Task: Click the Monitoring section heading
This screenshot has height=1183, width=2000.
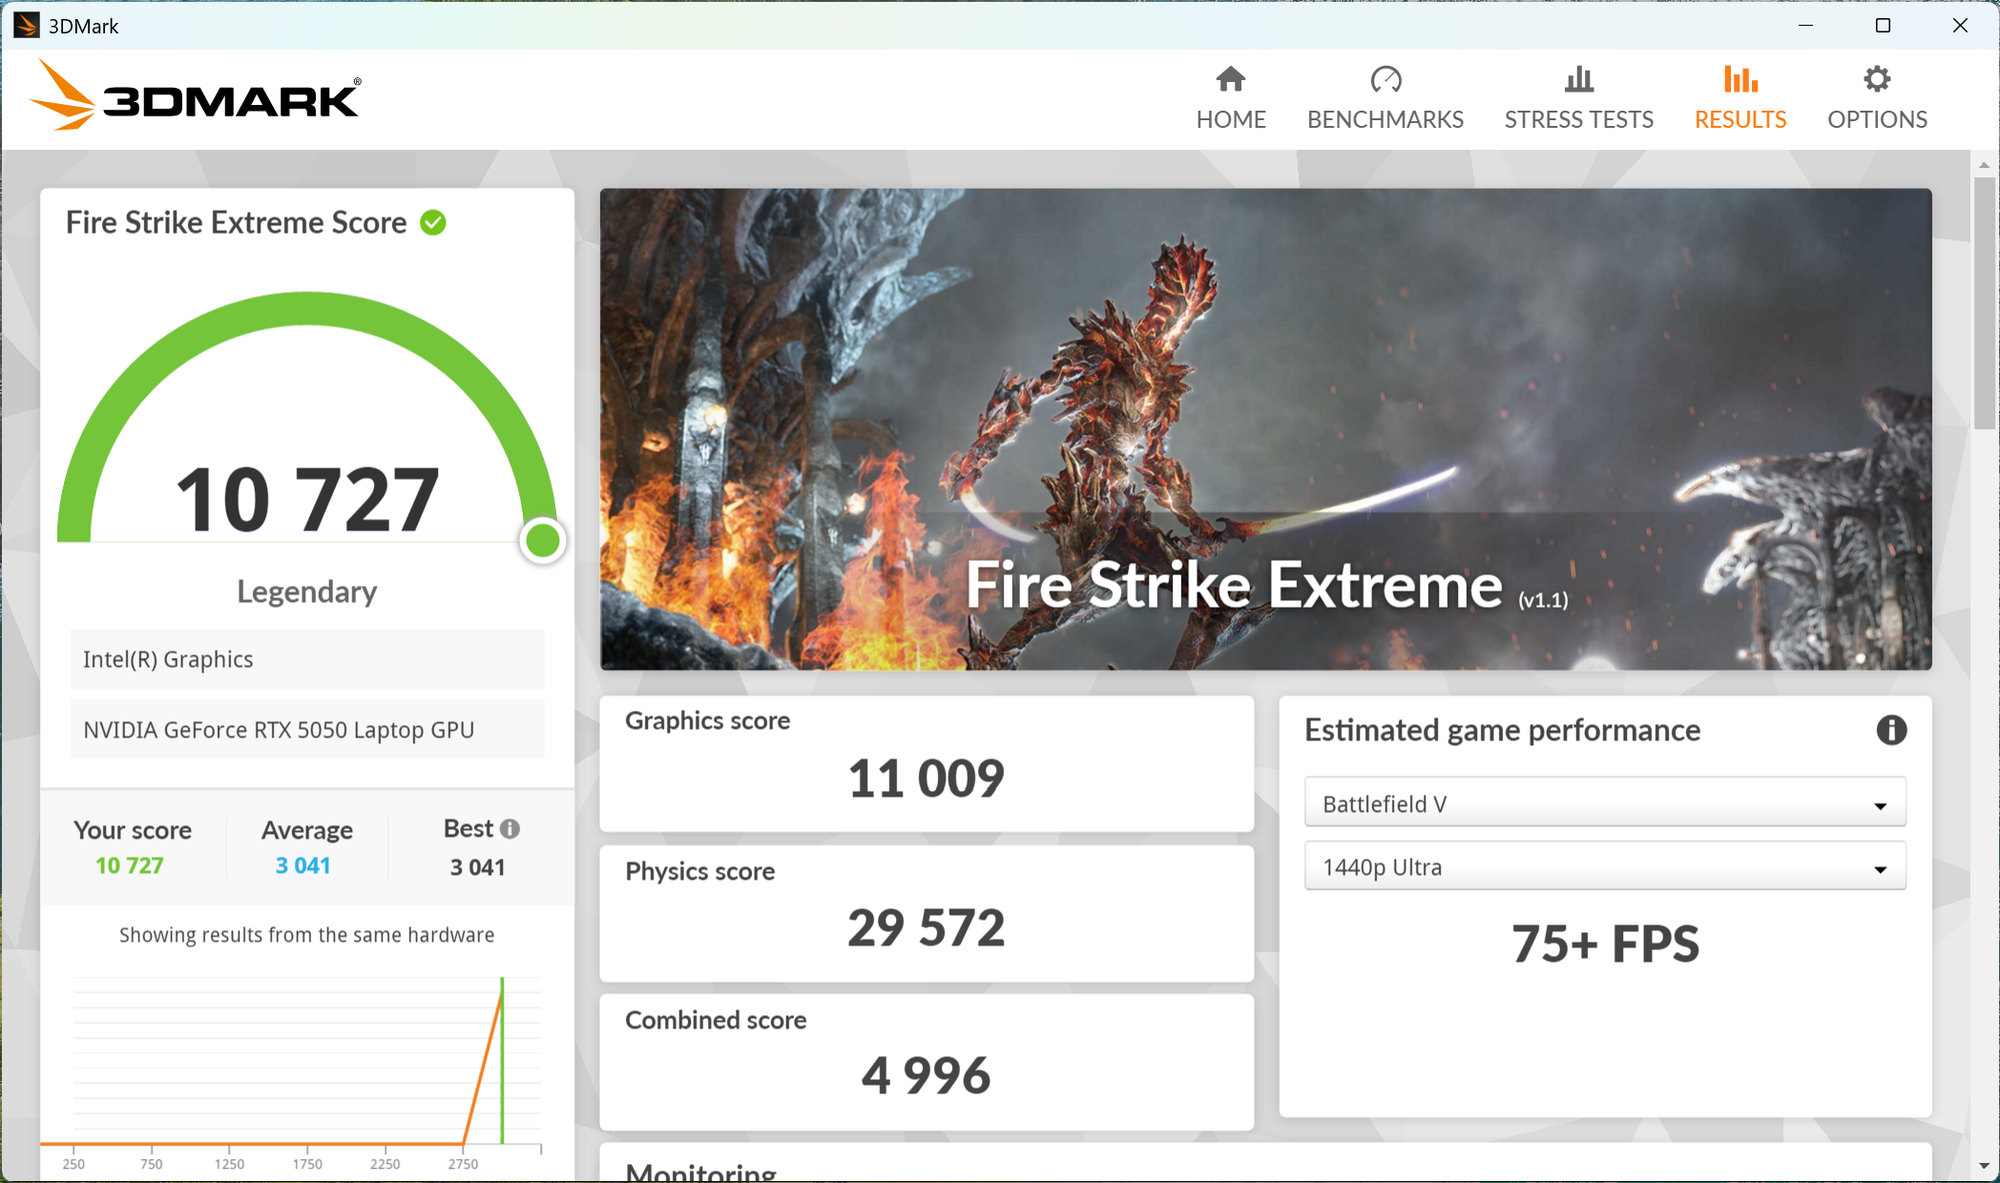Action: (x=701, y=1172)
